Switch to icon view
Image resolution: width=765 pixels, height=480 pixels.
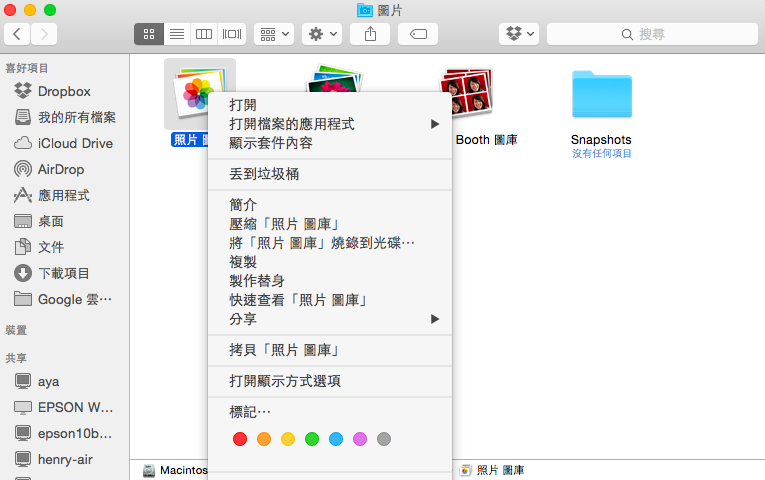point(149,34)
